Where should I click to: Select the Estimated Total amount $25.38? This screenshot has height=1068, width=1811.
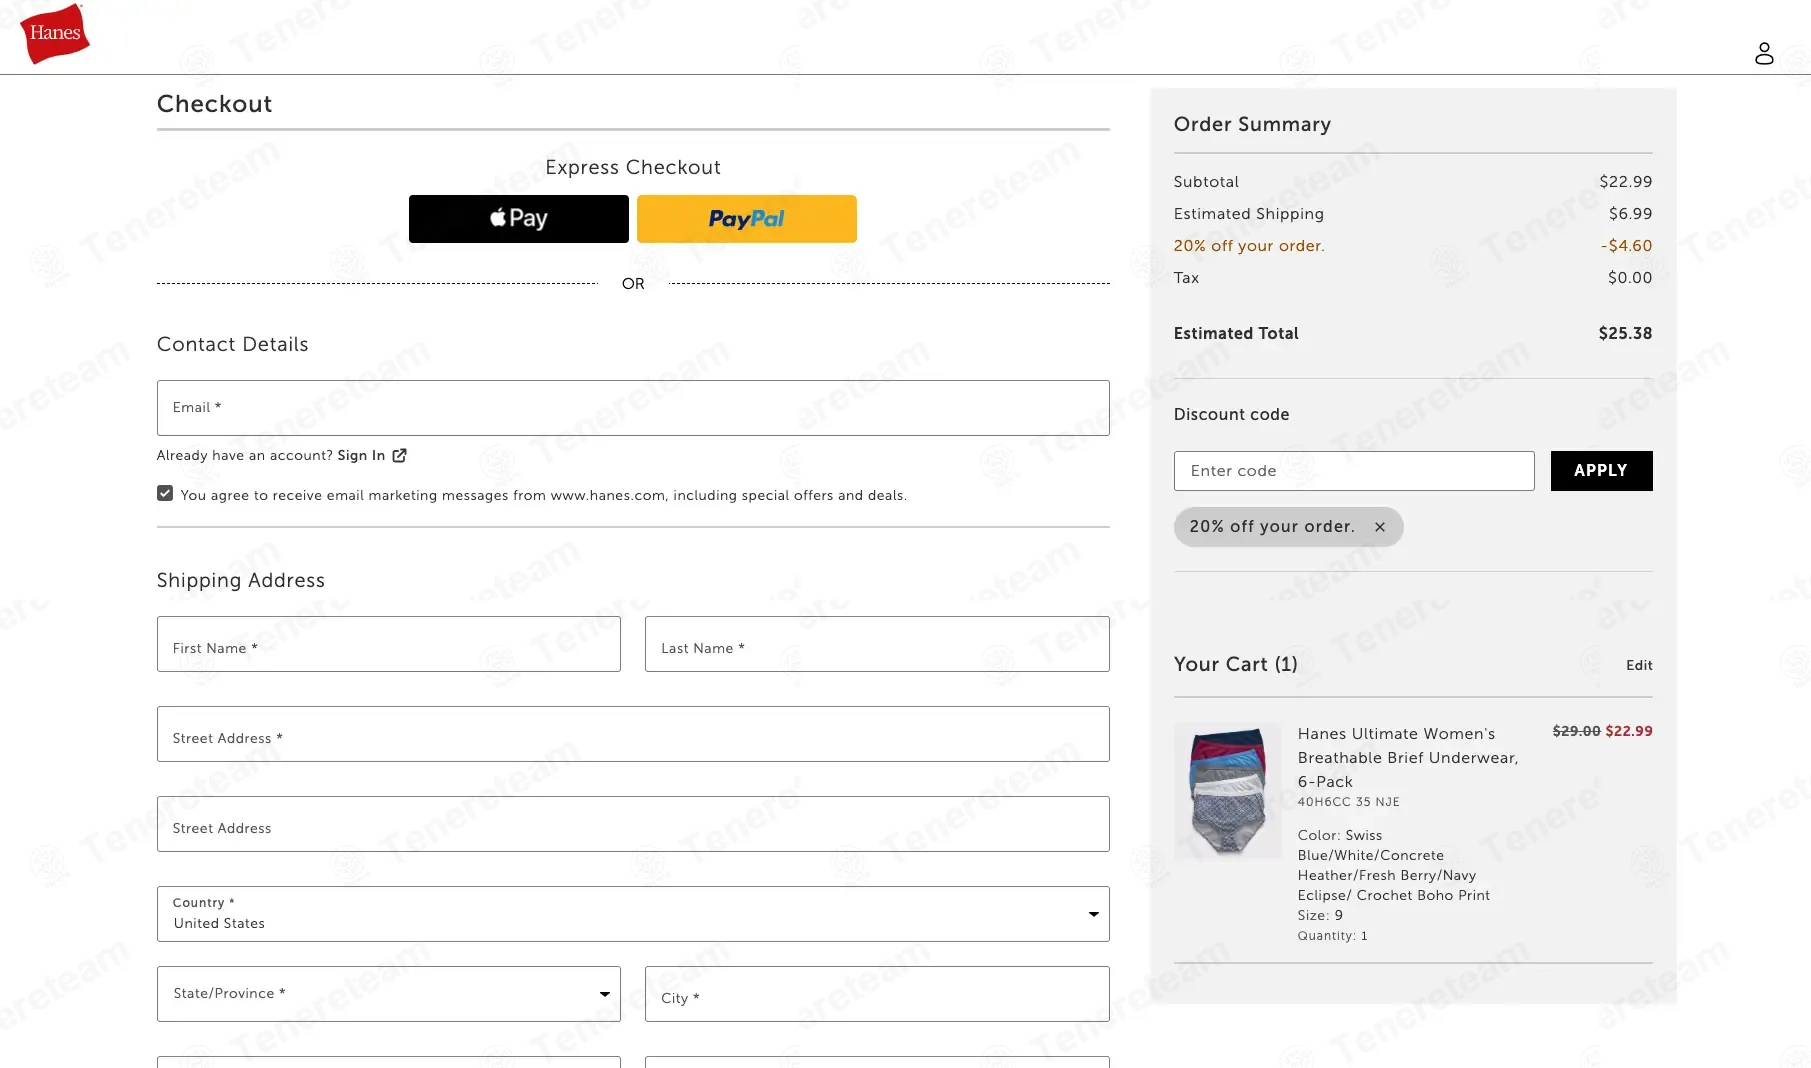pos(1625,334)
